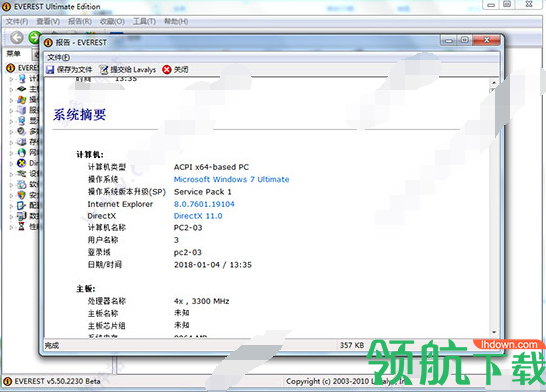
Task: Expand the Benchmark tree node
Action: 11,227
